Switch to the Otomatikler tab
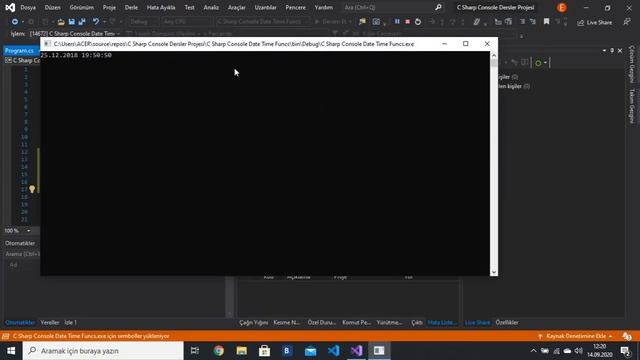Image resolution: width=640 pixels, height=360 pixels. [x=20, y=322]
